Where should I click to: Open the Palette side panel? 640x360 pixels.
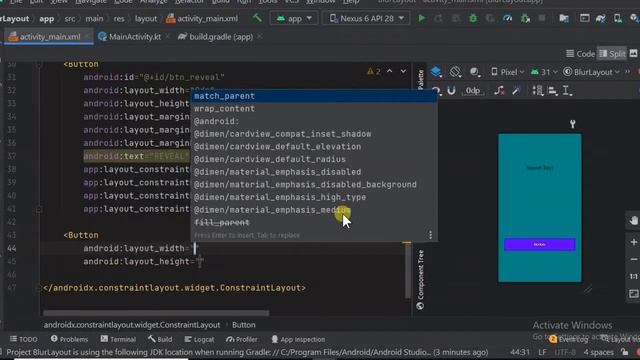click(x=421, y=80)
